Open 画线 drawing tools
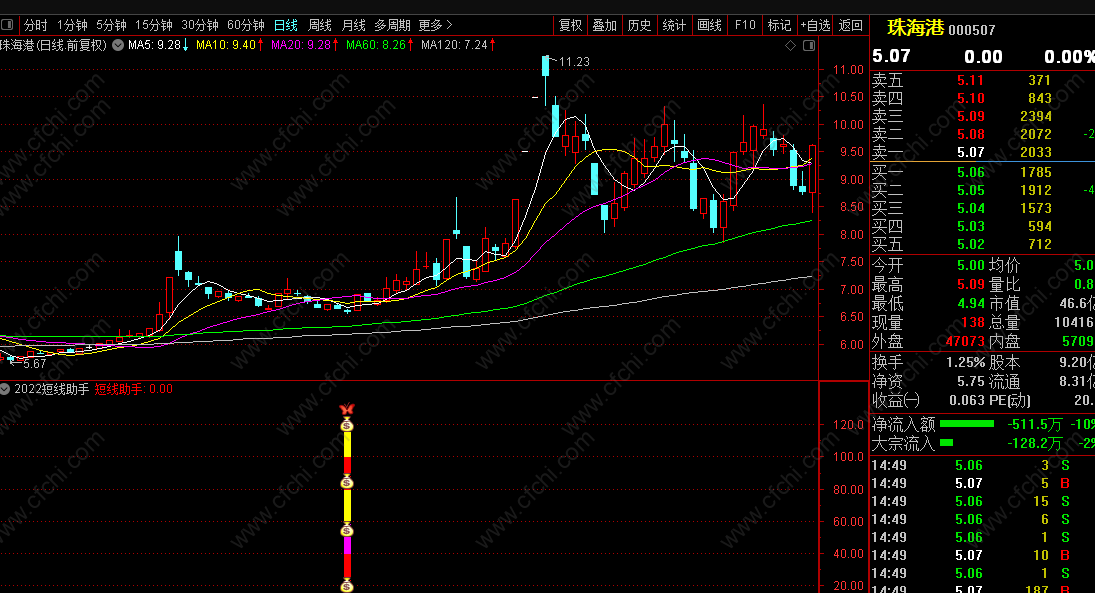The image size is (1095, 593). tap(710, 25)
